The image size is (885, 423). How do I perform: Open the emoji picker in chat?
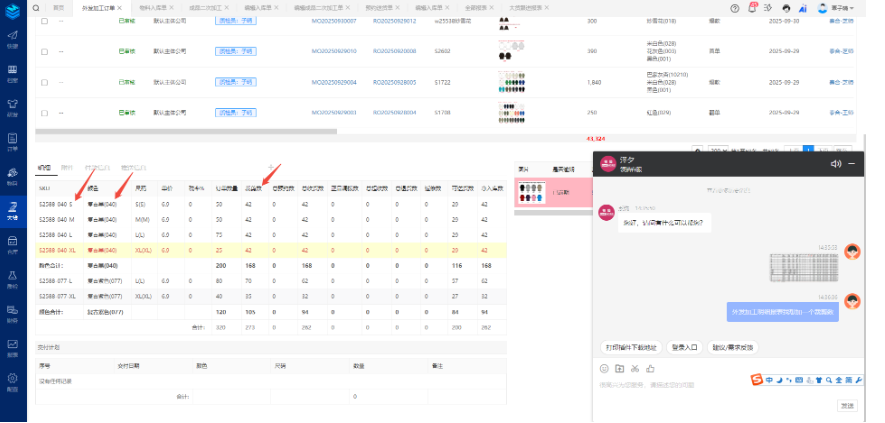604,369
